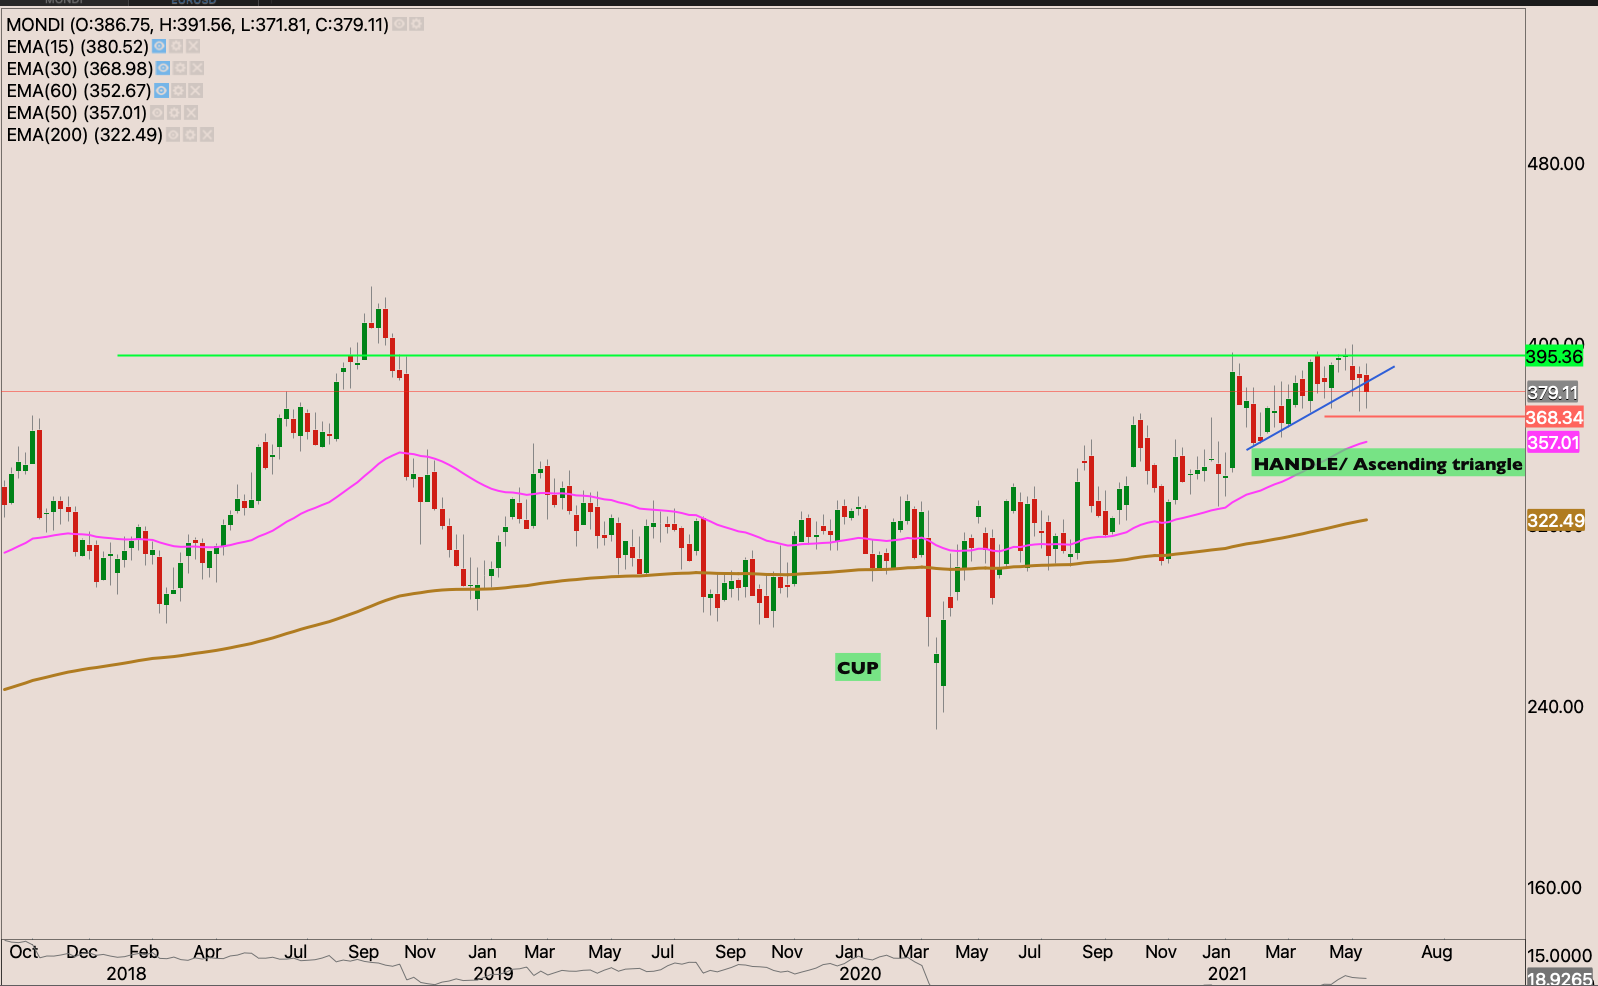Open settings gear for EMA(50) indicator
Viewport: 1598px width, 986px height.
click(x=174, y=113)
